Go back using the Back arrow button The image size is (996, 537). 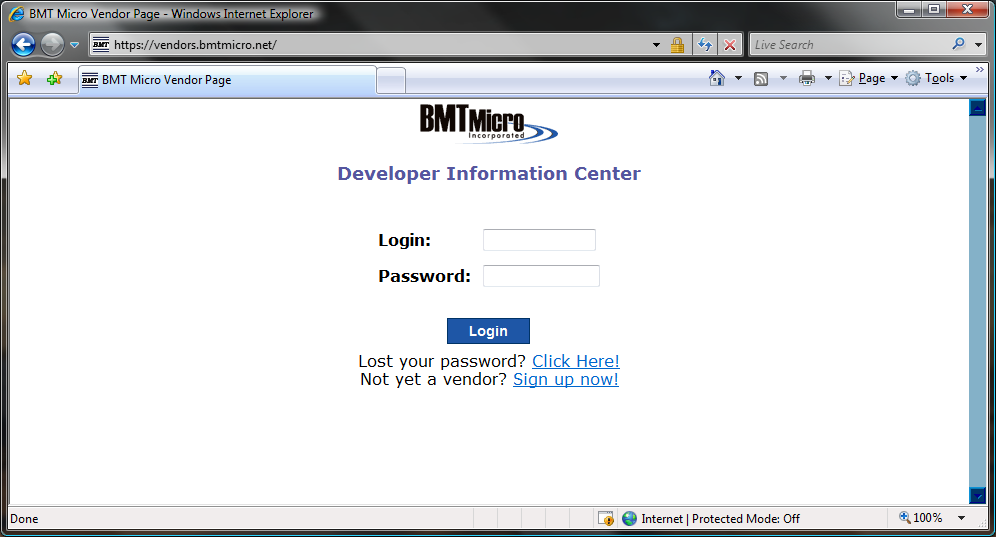[x=24, y=44]
